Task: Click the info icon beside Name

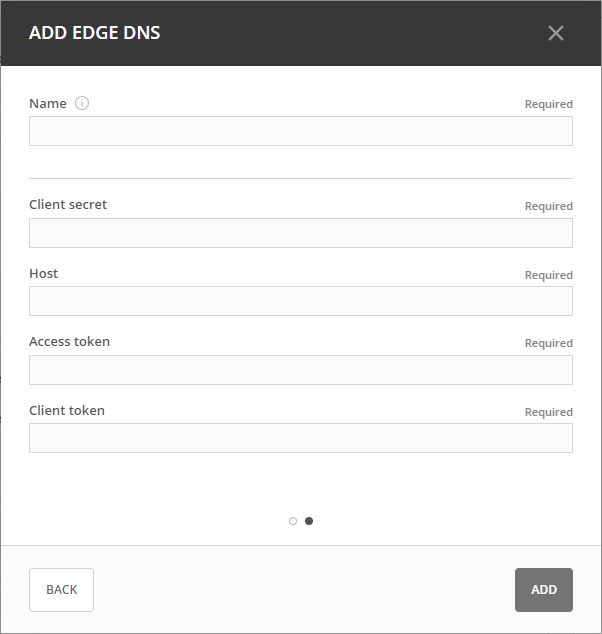Action: [82, 103]
